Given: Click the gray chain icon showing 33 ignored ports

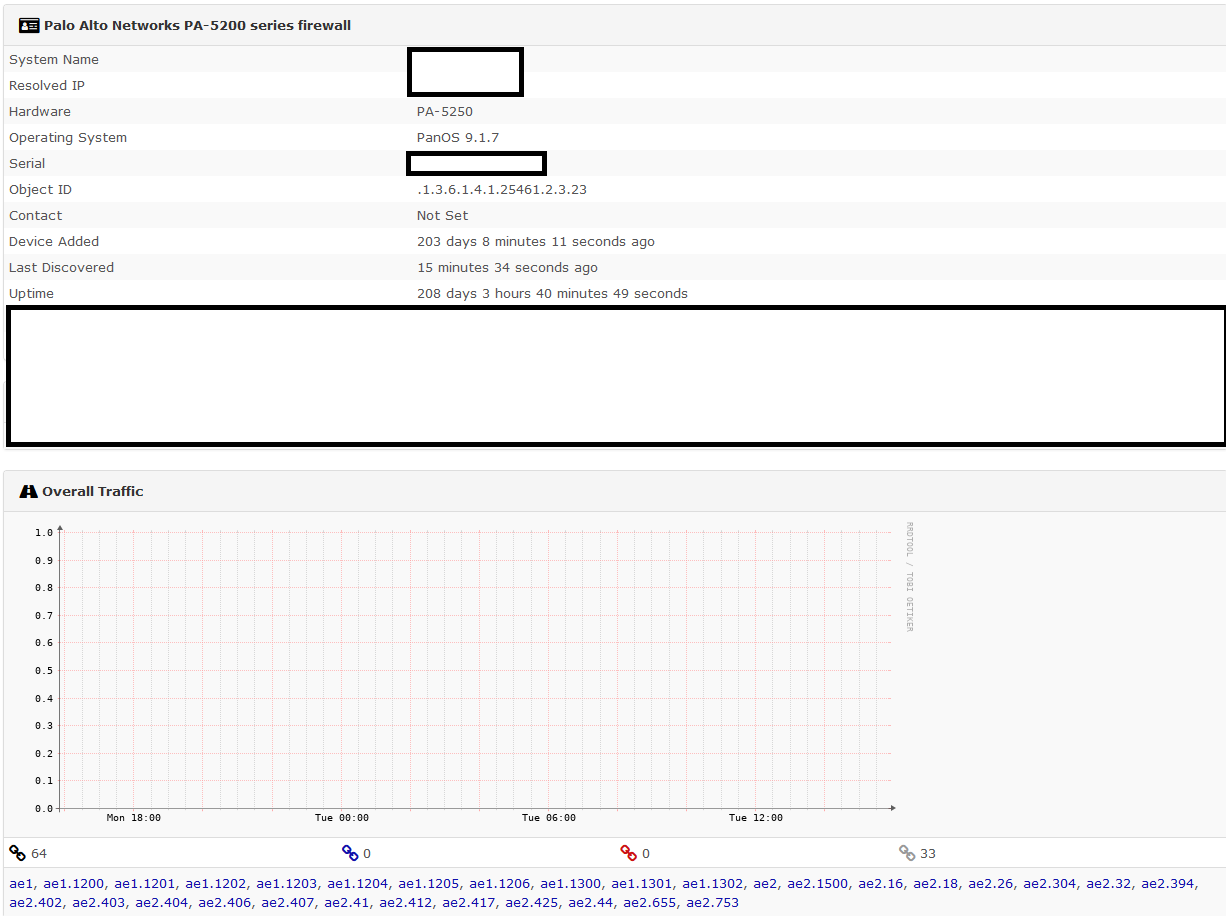Looking at the screenshot, I should tap(908, 852).
